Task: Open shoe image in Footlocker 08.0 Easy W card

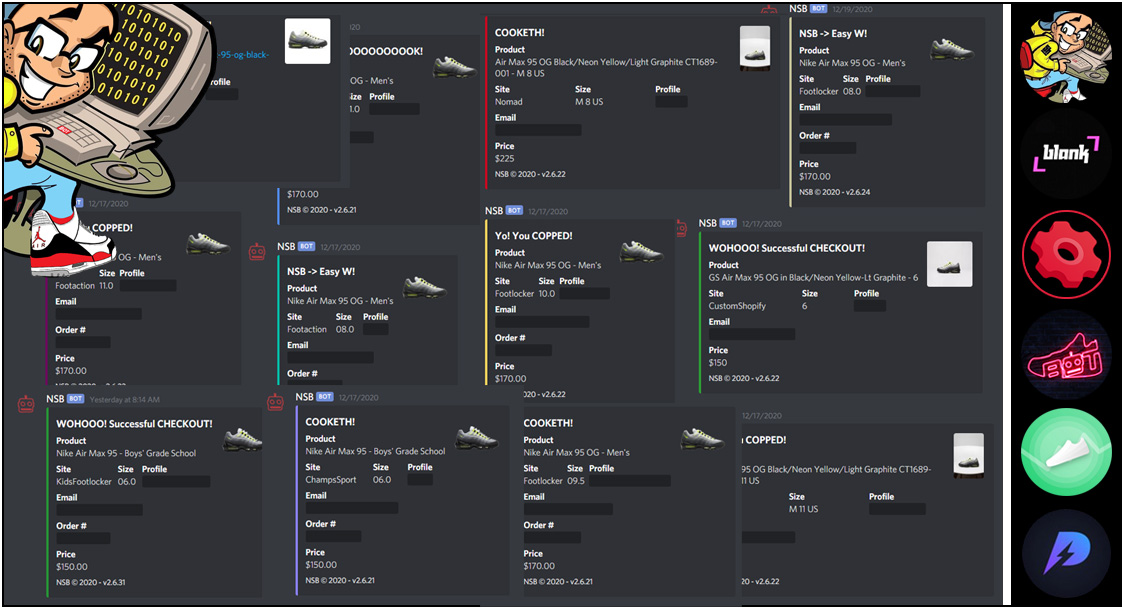Action: (952, 49)
